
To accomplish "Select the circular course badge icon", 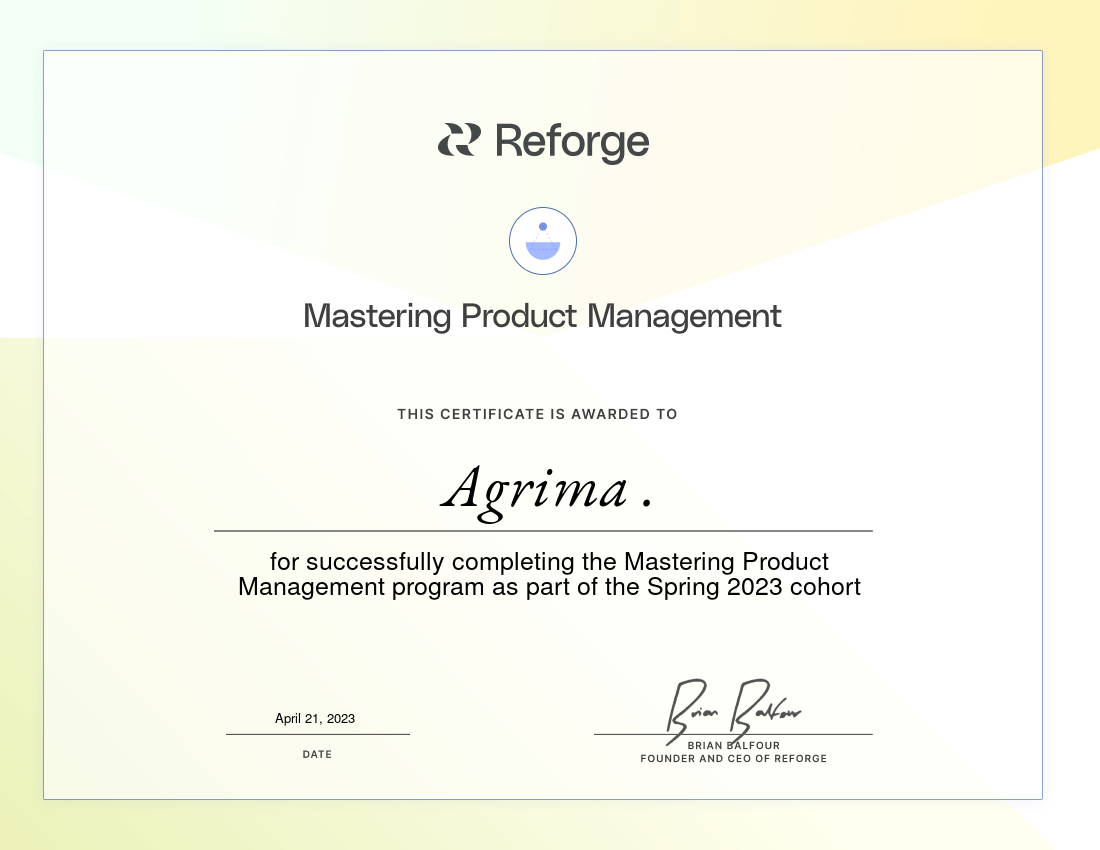I will point(543,241).
